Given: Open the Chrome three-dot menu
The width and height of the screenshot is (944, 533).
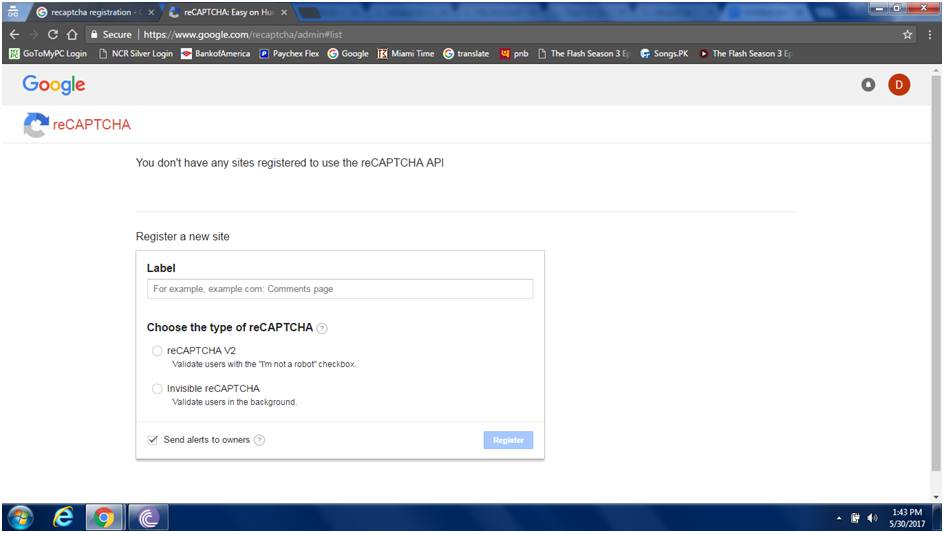Looking at the screenshot, I should click(x=930, y=34).
